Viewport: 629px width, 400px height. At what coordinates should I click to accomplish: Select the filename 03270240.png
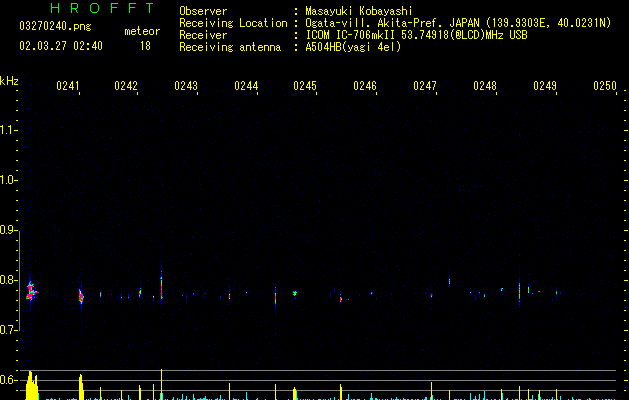(x=55, y=26)
